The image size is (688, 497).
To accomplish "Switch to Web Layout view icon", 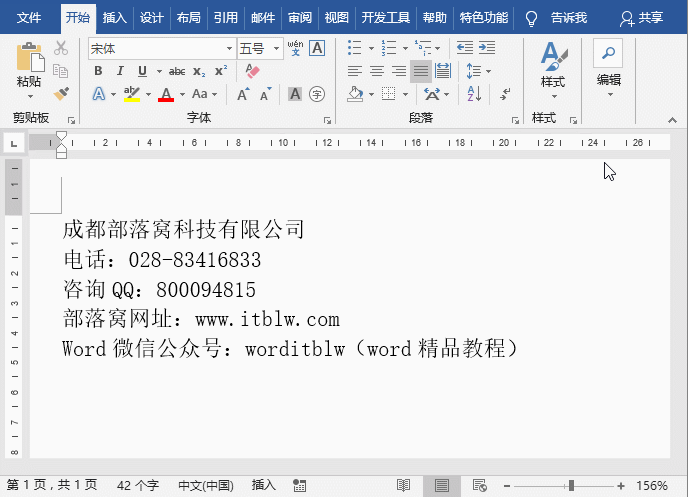I will (x=480, y=485).
